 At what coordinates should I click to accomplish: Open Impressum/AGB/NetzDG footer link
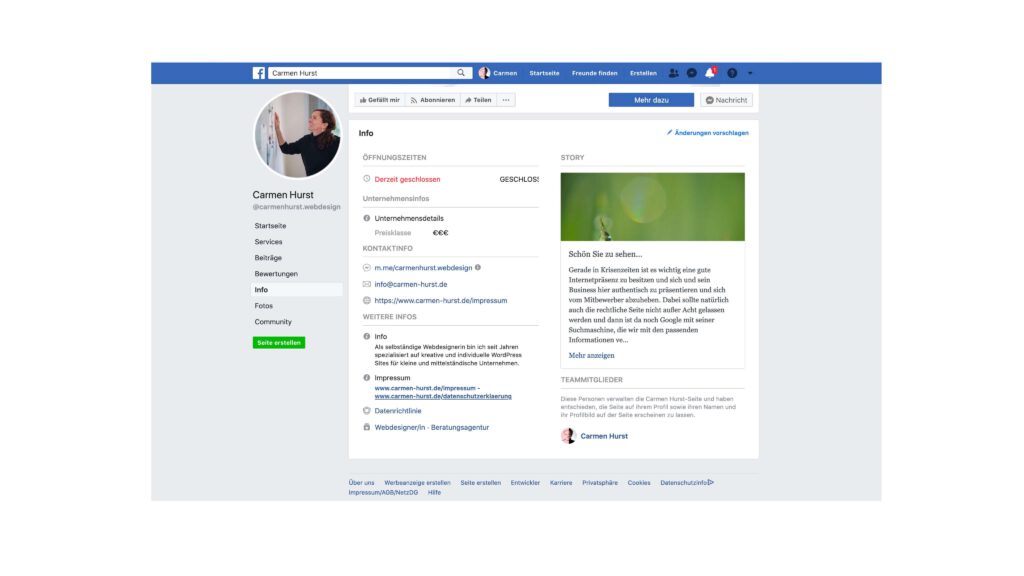click(x=383, y=492)
